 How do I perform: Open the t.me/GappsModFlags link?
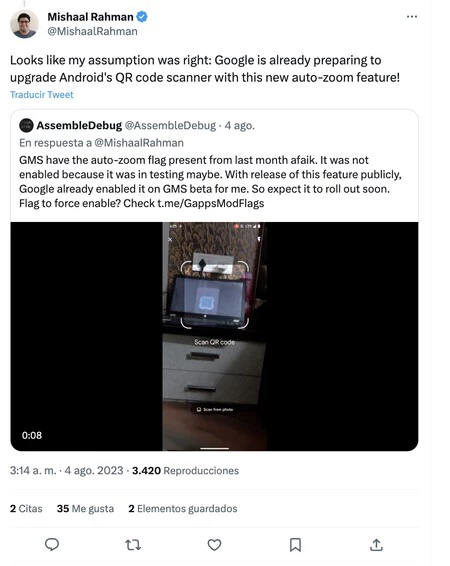(211, 203)
